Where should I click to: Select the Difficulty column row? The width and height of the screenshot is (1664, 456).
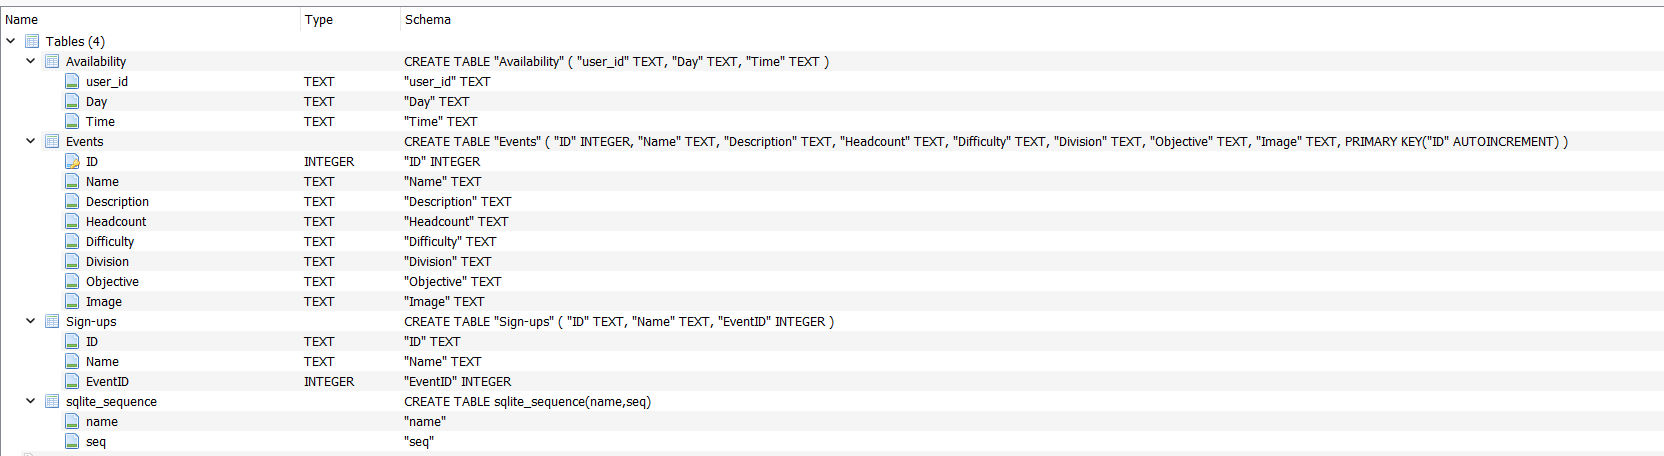pos(832,241)
